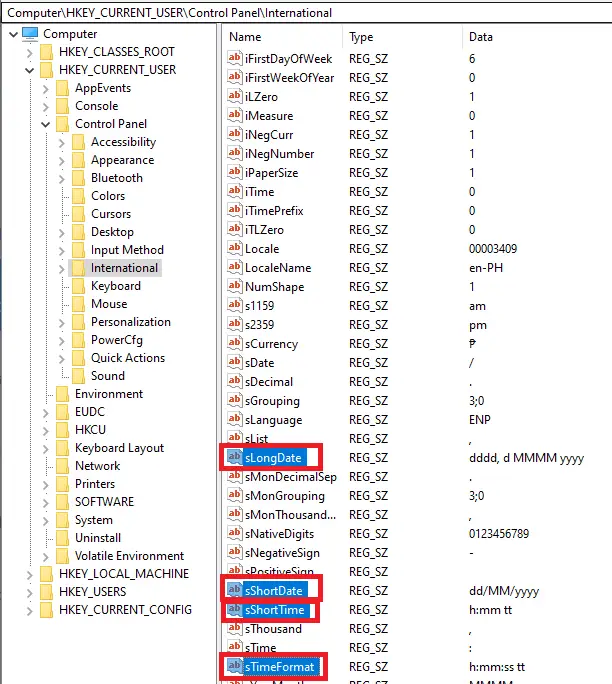The image size is (612, 684).
Task: Click the sShortDate string value icon
Action: (x=234, y=590)
